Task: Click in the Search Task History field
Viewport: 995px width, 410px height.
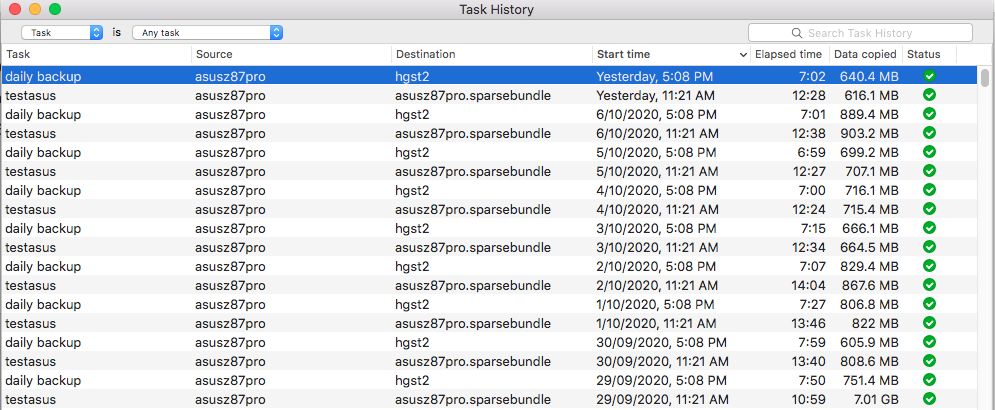Action: pos(870,33)
